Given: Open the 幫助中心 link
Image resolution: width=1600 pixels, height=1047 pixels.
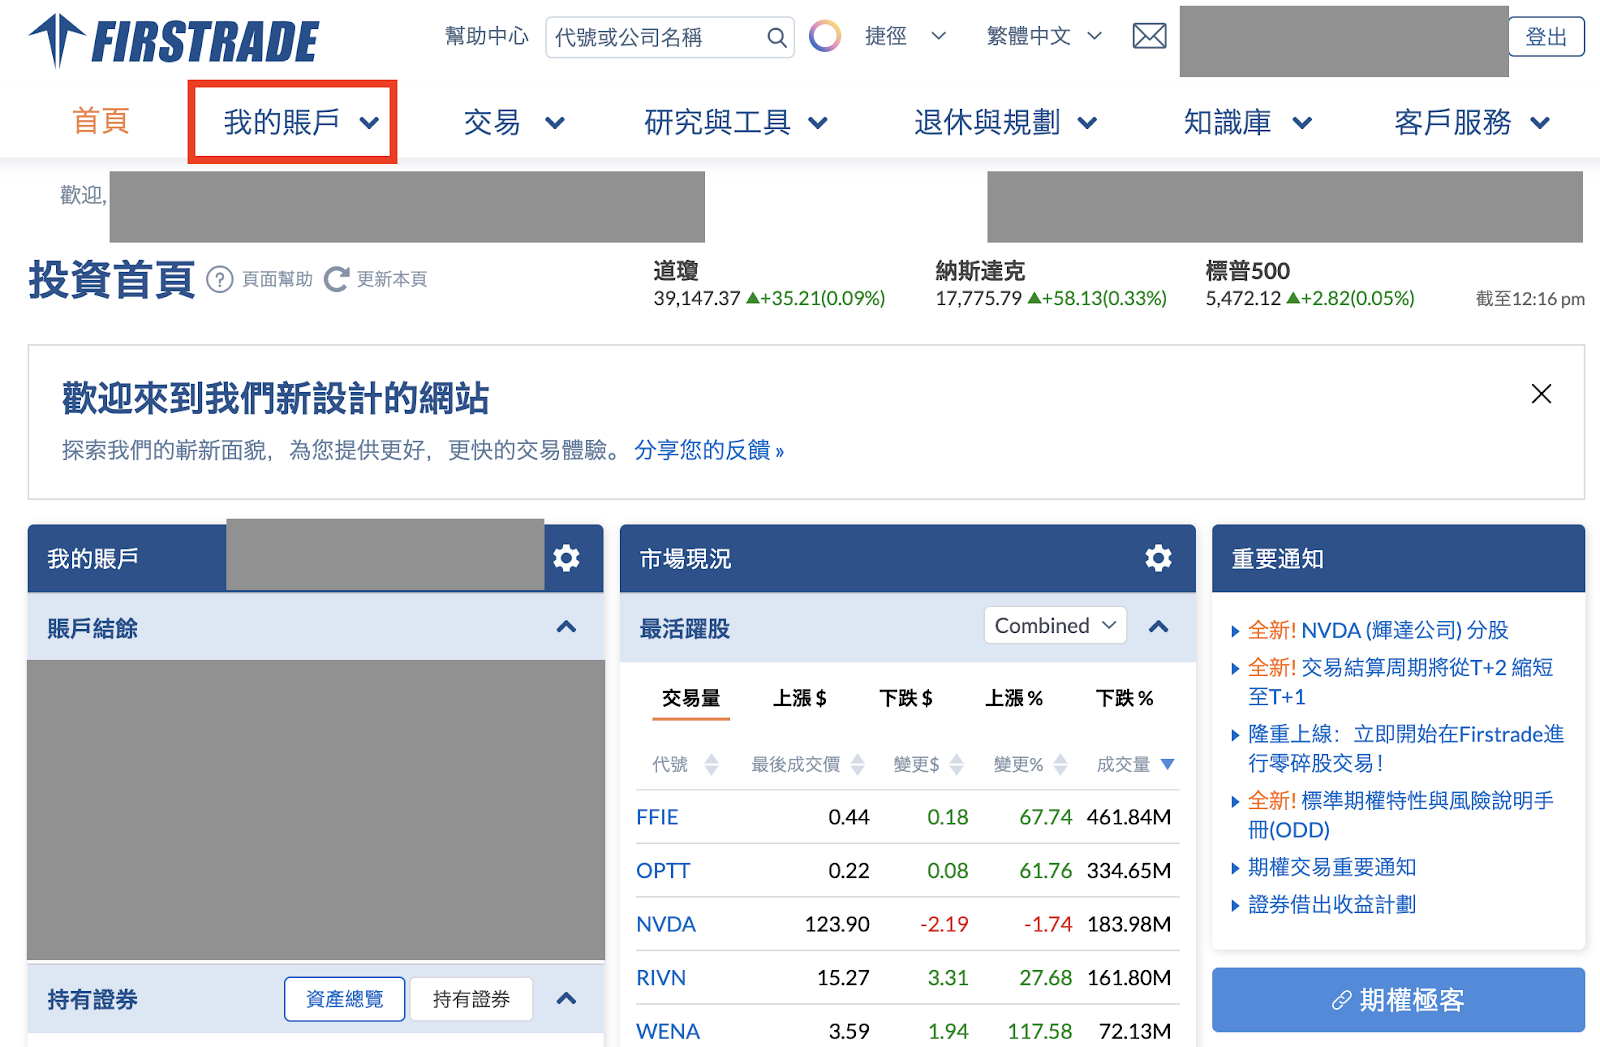Looking at the screenshot, I should (486, 36).
